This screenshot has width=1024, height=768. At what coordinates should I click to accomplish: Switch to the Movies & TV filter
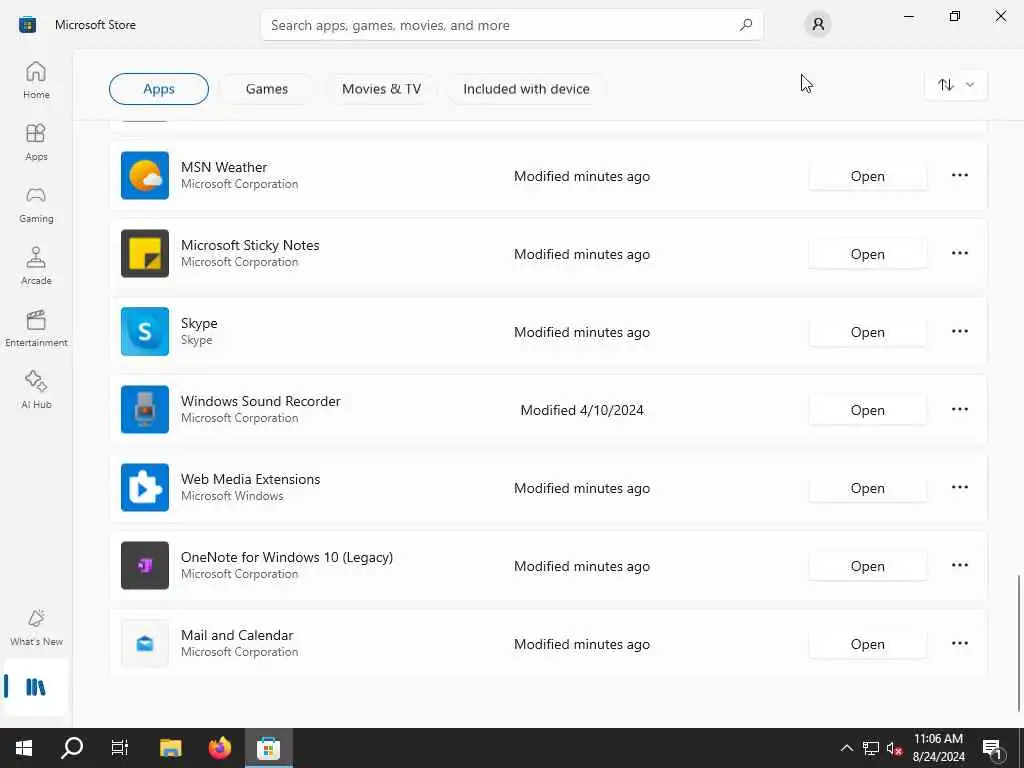click(x=381, y=89)
